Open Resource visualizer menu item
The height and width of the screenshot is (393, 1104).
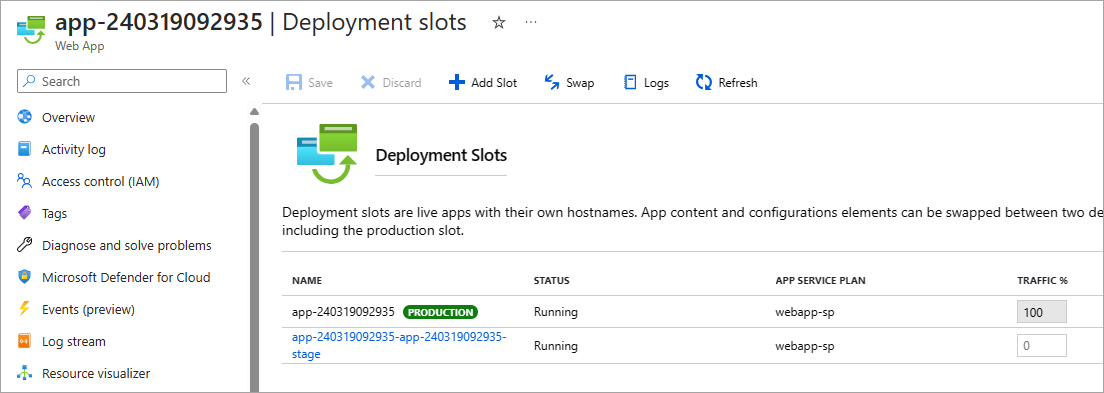tap(96, 373)
